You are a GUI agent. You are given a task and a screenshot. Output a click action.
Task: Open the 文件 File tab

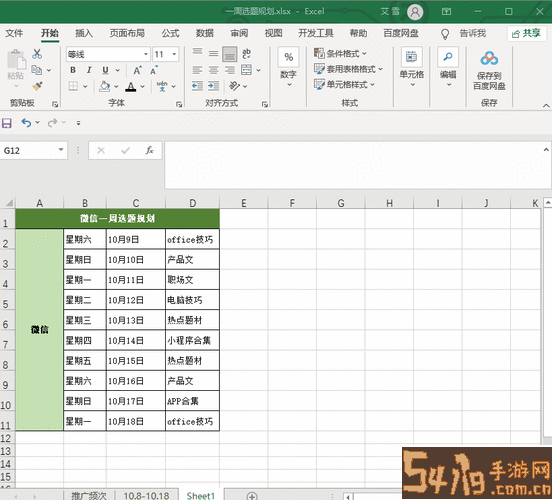pos(14,33)
